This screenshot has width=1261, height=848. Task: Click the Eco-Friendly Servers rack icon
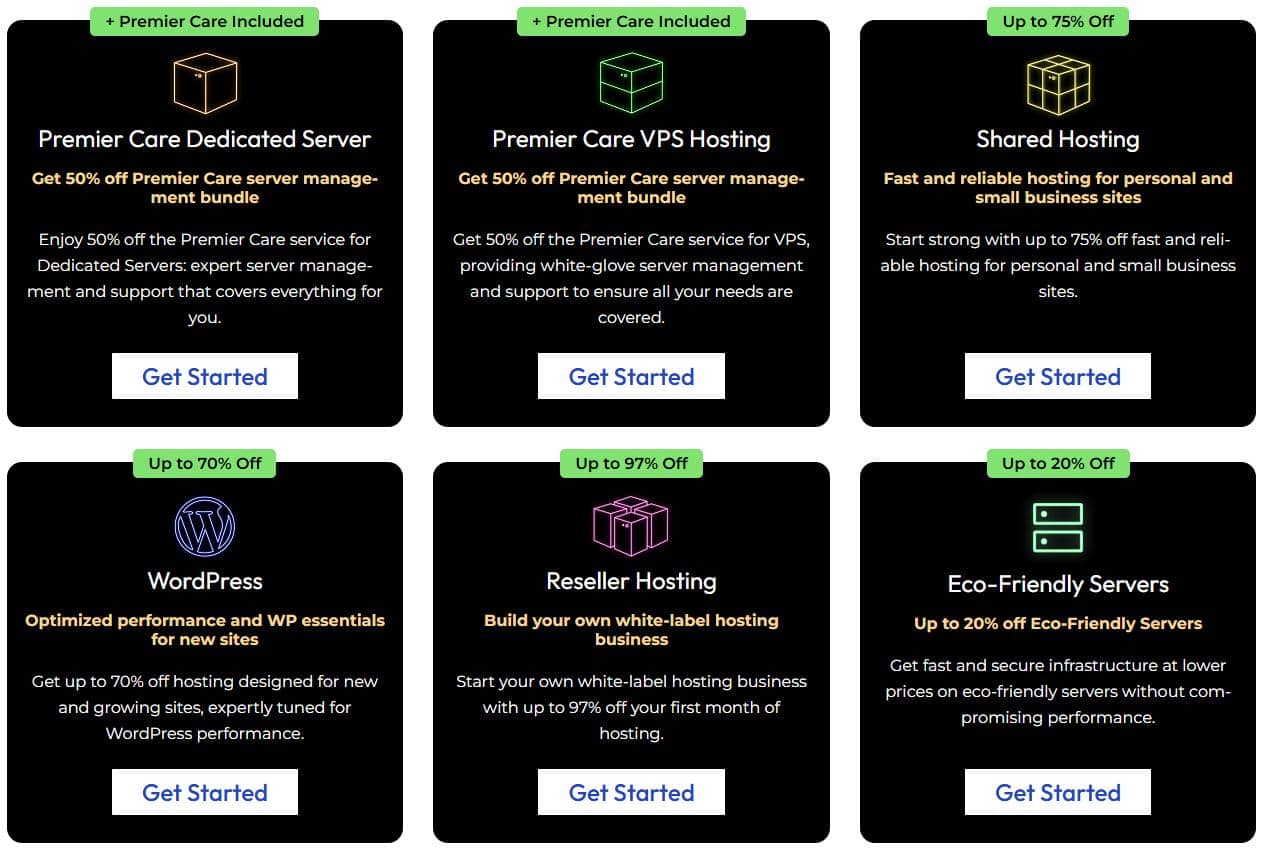tap(1058, 528)
